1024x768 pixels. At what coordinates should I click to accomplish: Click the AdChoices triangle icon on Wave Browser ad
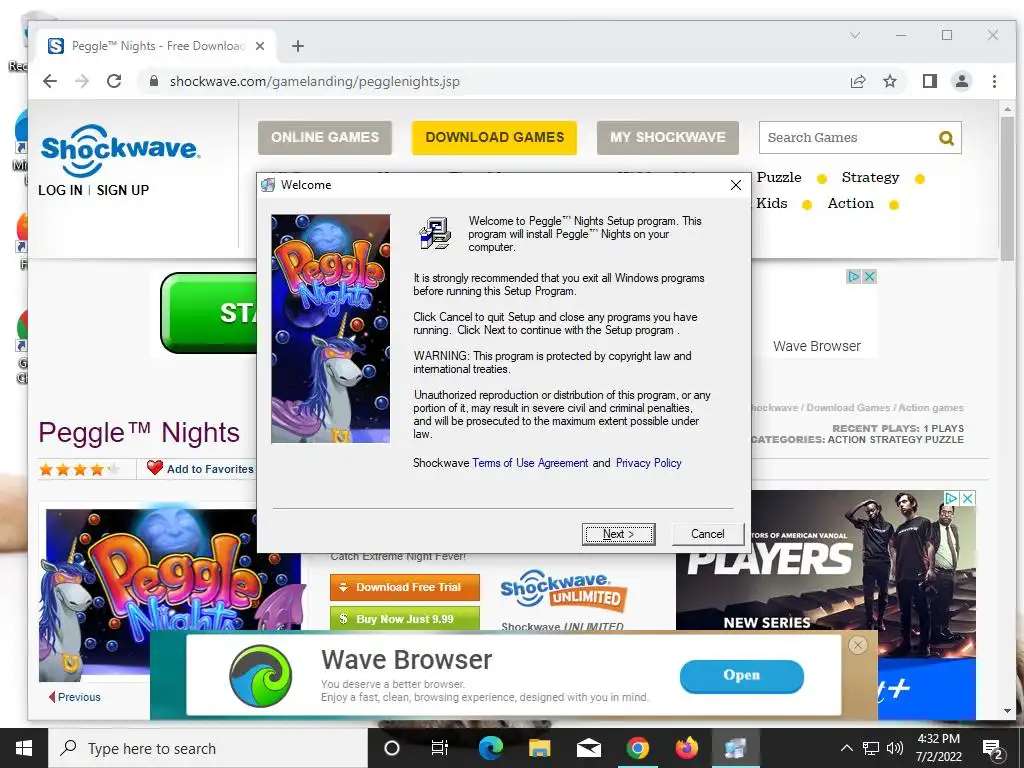(x=853, y=276)
